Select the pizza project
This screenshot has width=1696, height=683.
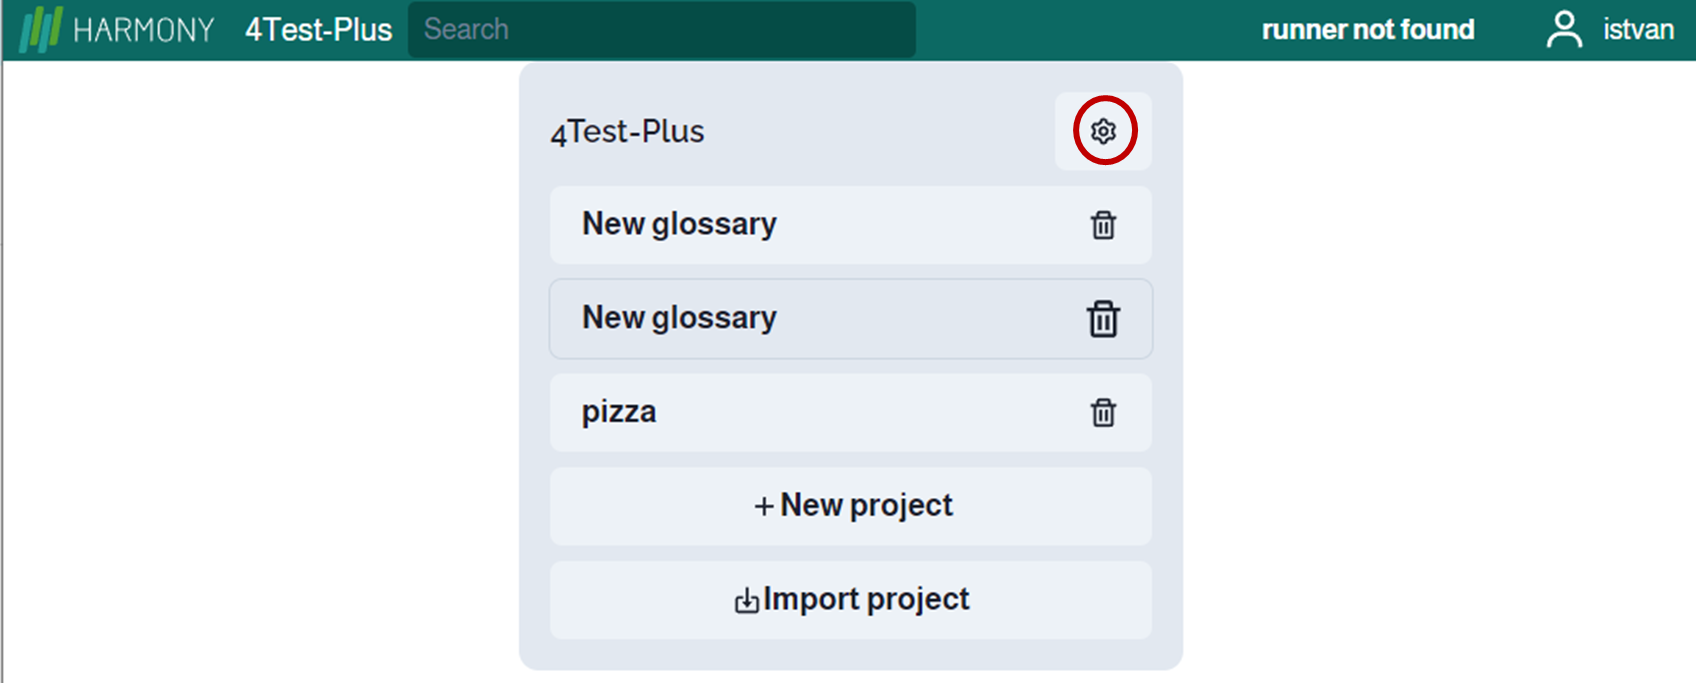click(x=851, y=412)
